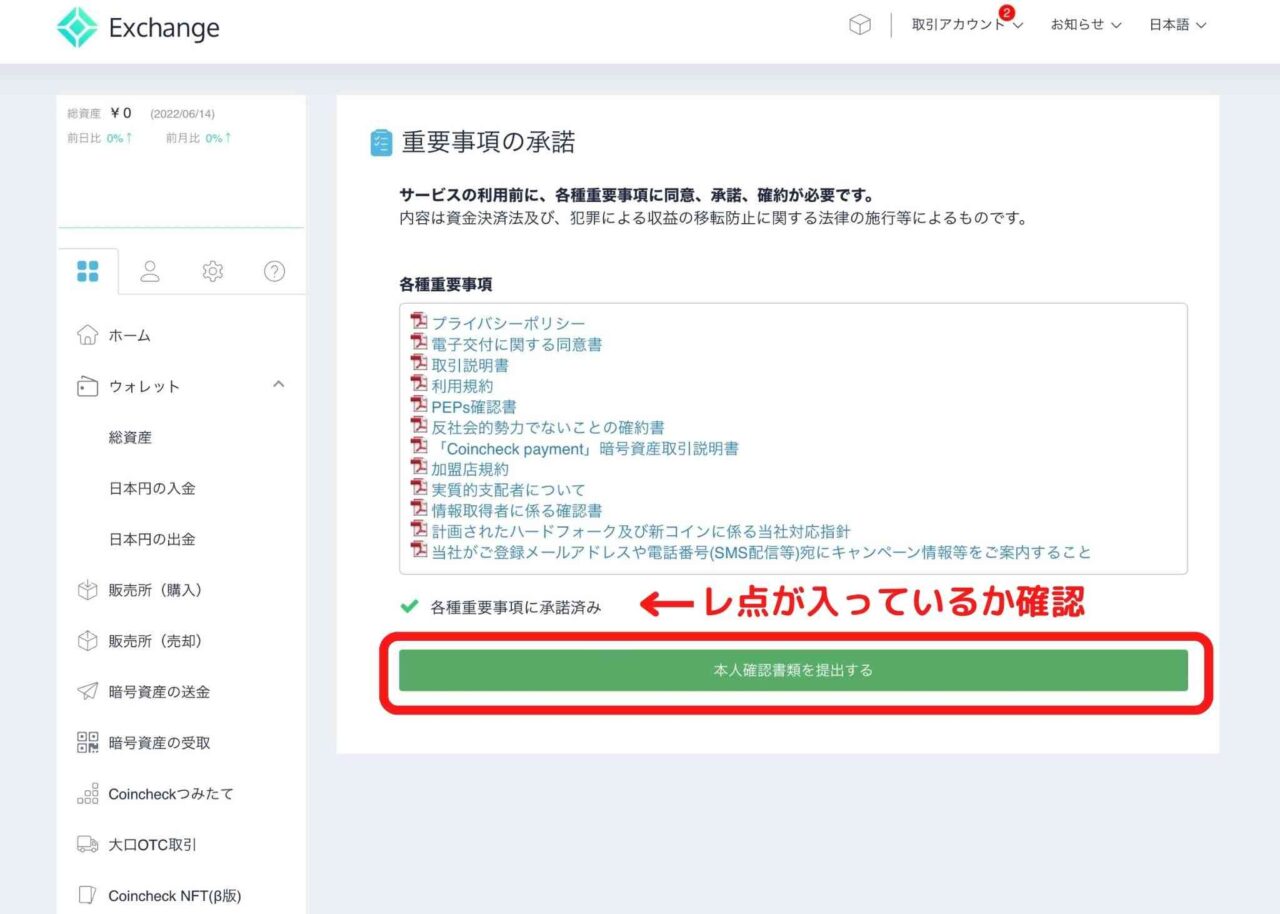Open the question mark help tab

coord(274,271)
